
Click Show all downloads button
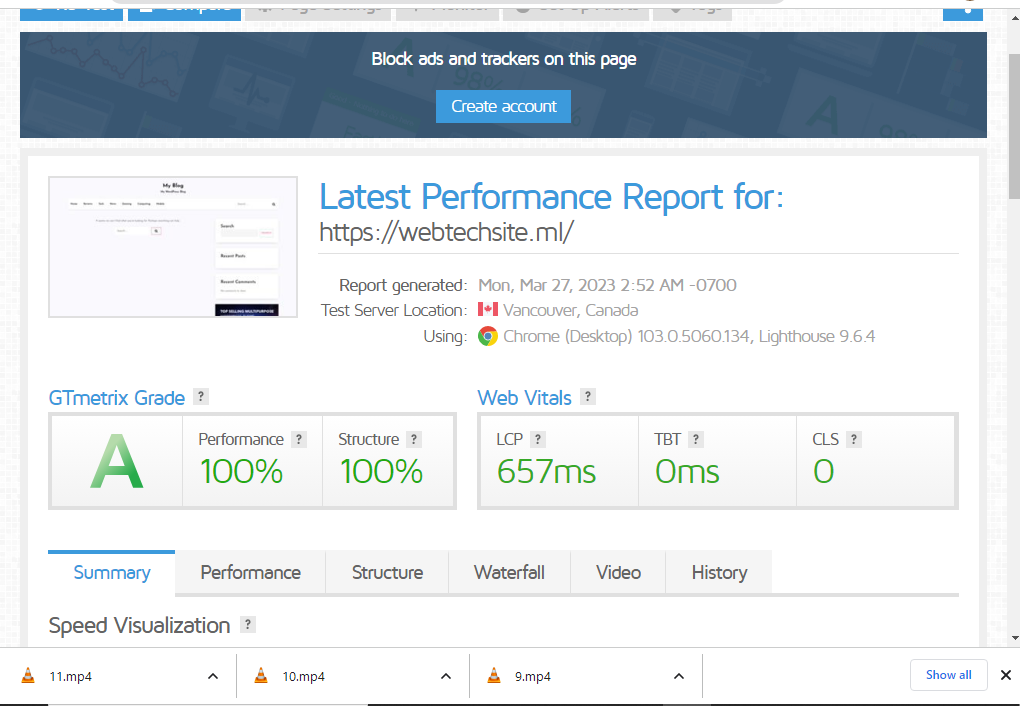tap(948, 675)
